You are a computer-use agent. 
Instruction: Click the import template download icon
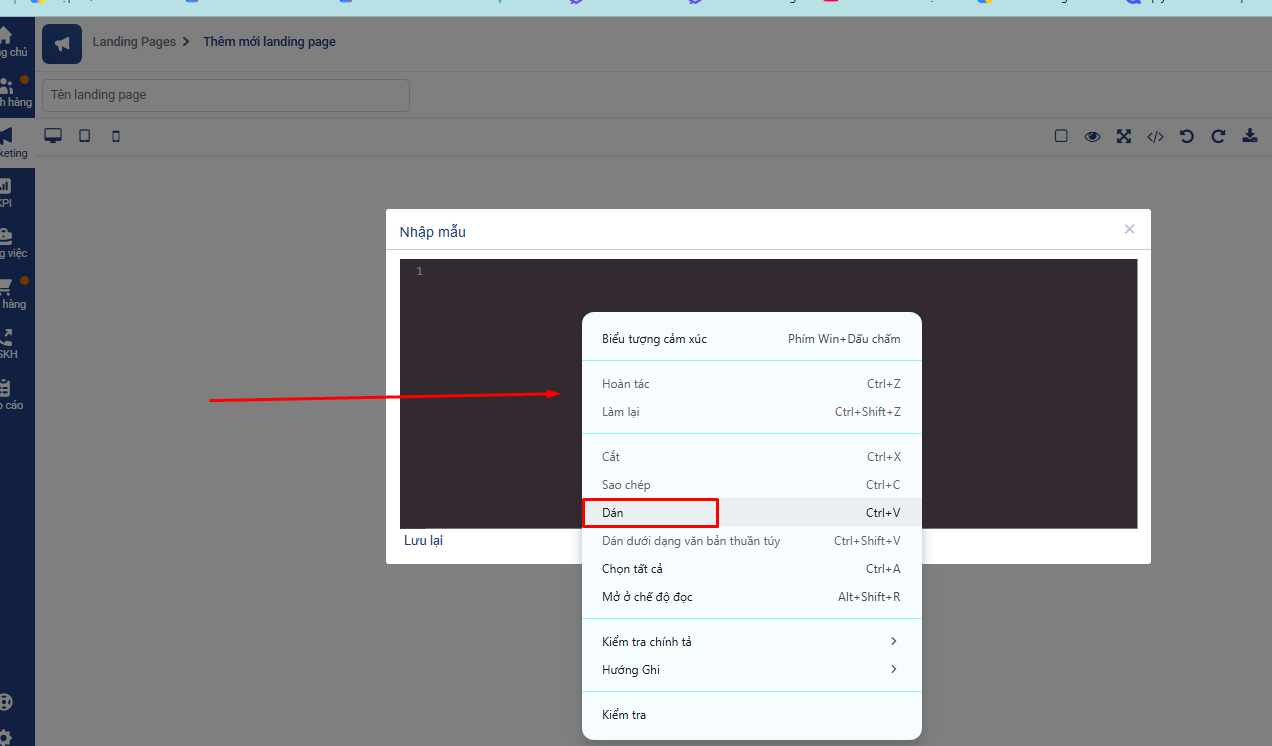click(x=1250, y=136)
